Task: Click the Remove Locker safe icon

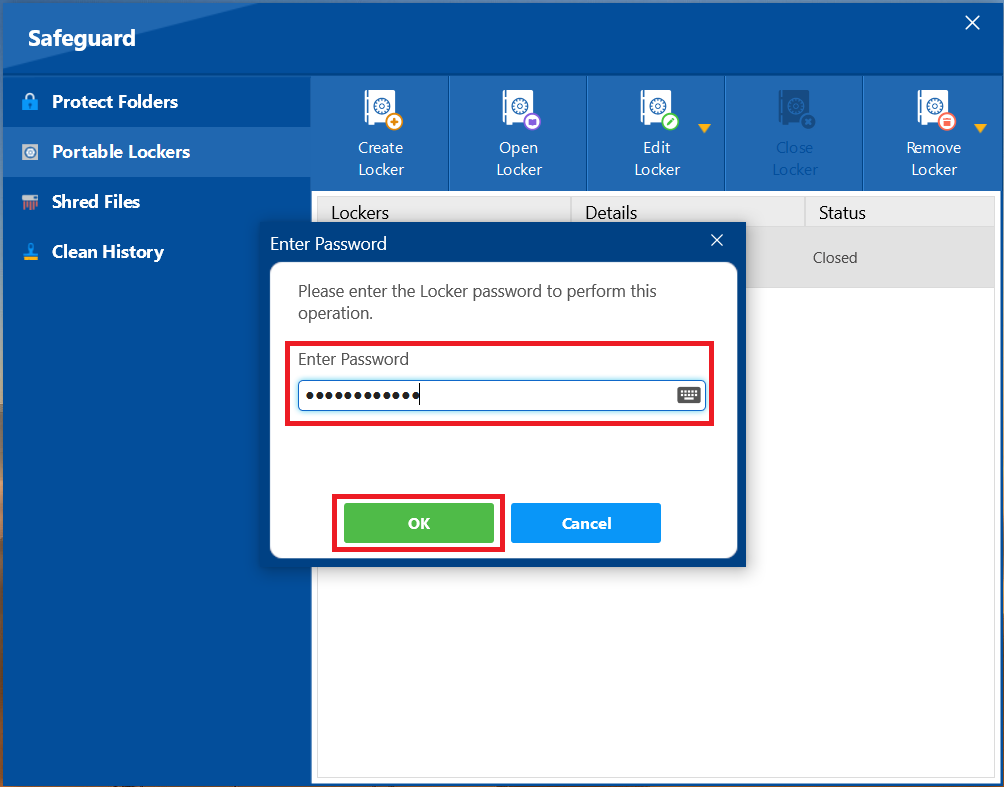Action: pyautogui.click(x=935, y=110)
